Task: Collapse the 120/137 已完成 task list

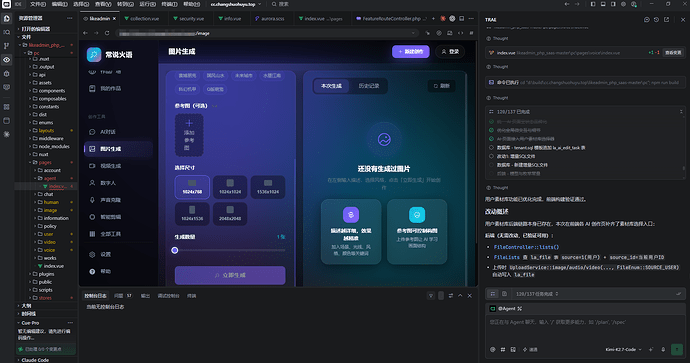Action: tap(681, 112)
